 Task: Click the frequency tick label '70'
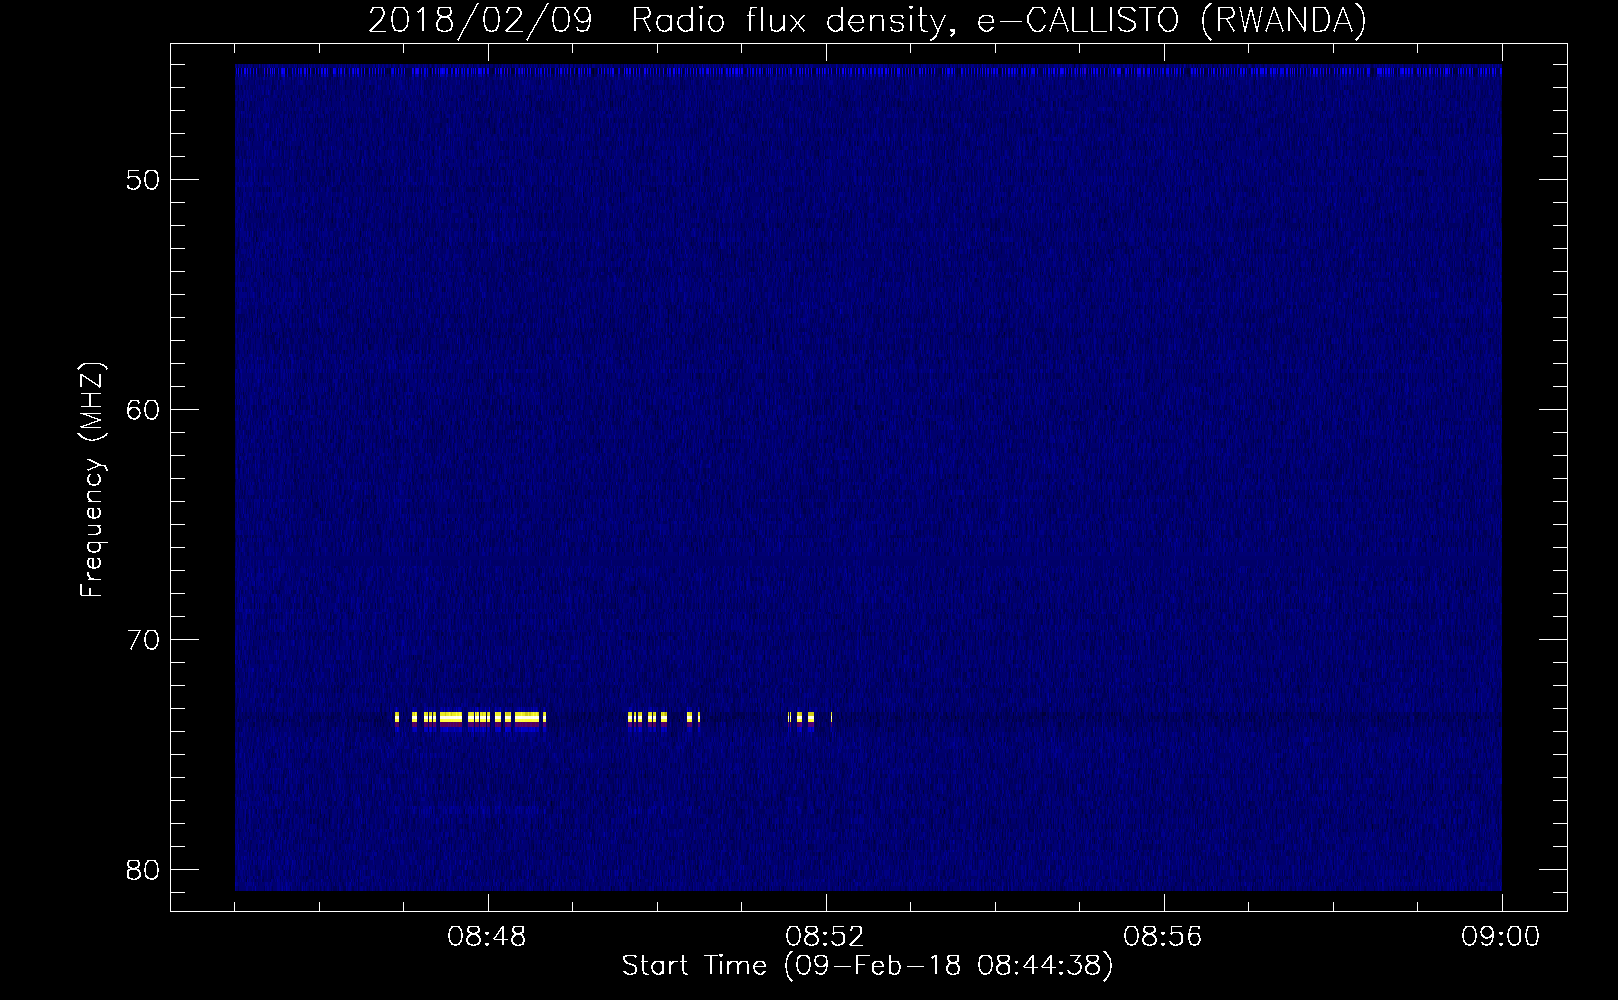coord(144,640)
